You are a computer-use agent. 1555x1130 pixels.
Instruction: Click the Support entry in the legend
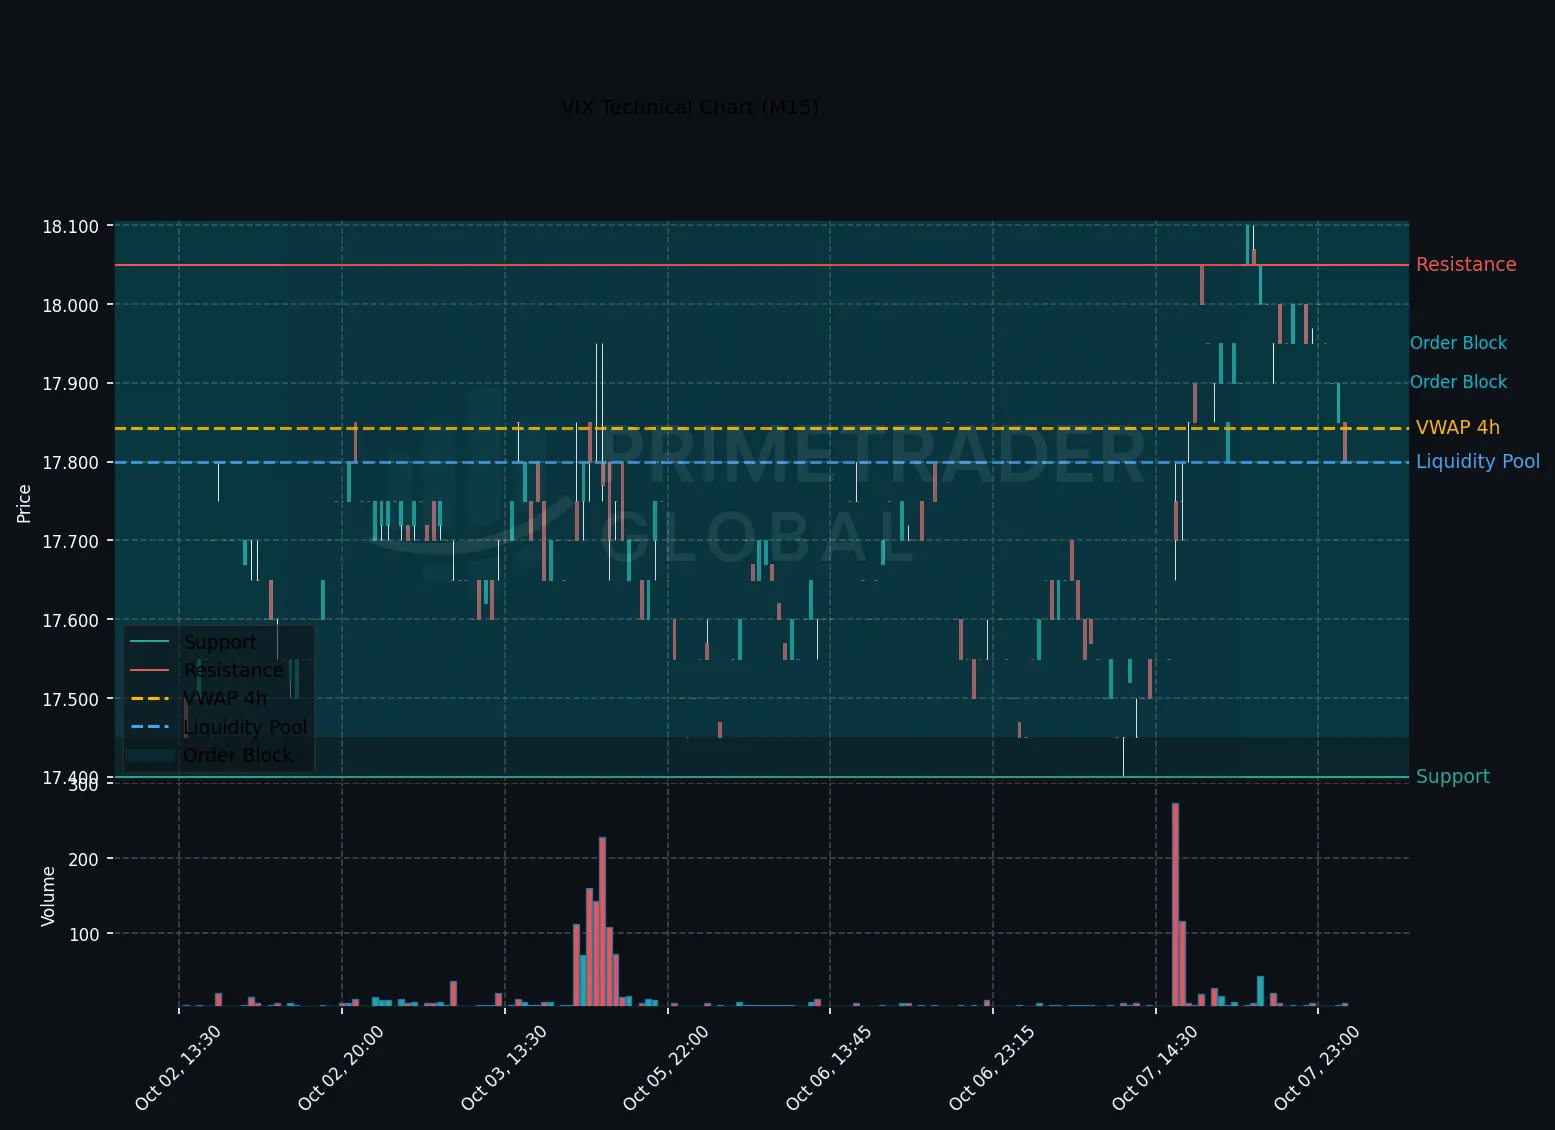coord(220,642)
